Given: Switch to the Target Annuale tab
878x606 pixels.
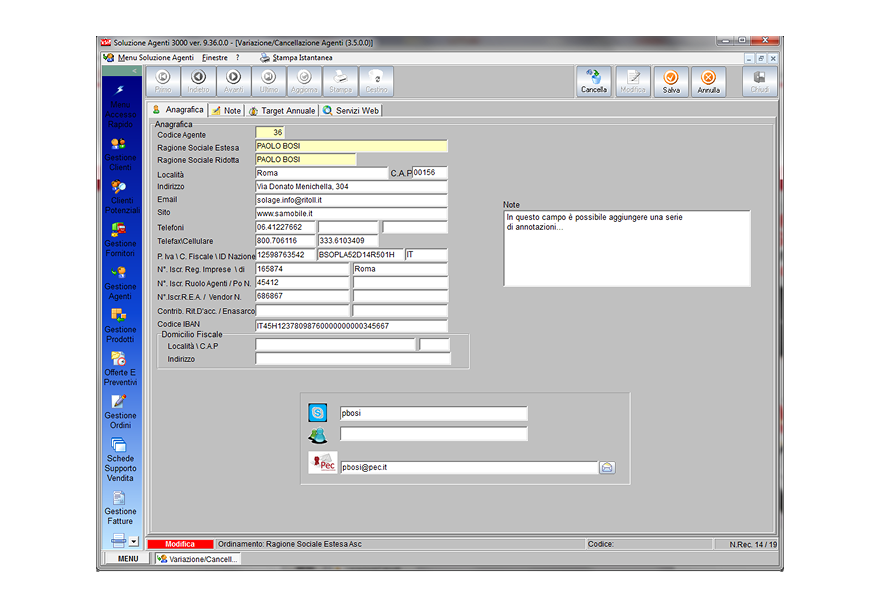Looking at the screenshot, I should [x=282, y=111].
